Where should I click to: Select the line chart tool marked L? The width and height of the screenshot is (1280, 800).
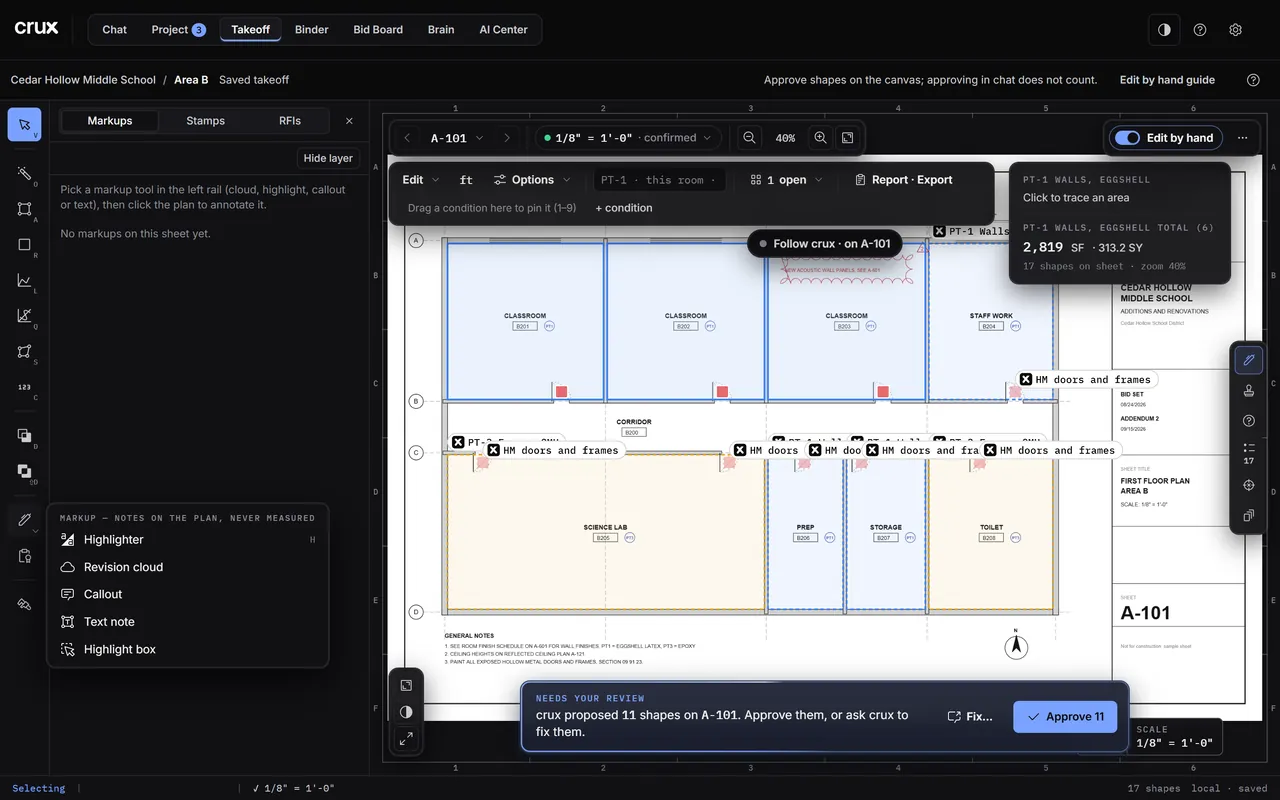pos(24,281)
